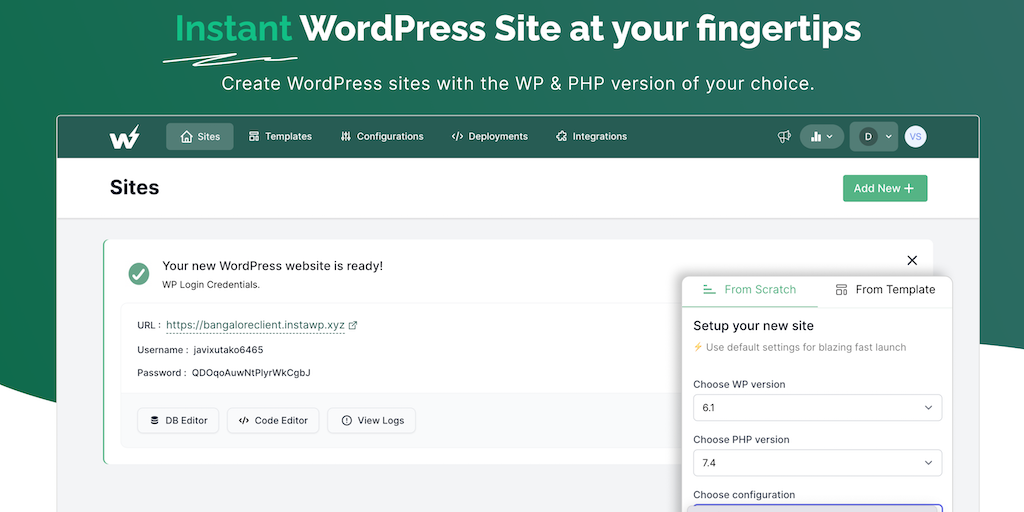Open the Code Editor
The height and width of the screenshot is (512, 1024).
pos(273,421)
